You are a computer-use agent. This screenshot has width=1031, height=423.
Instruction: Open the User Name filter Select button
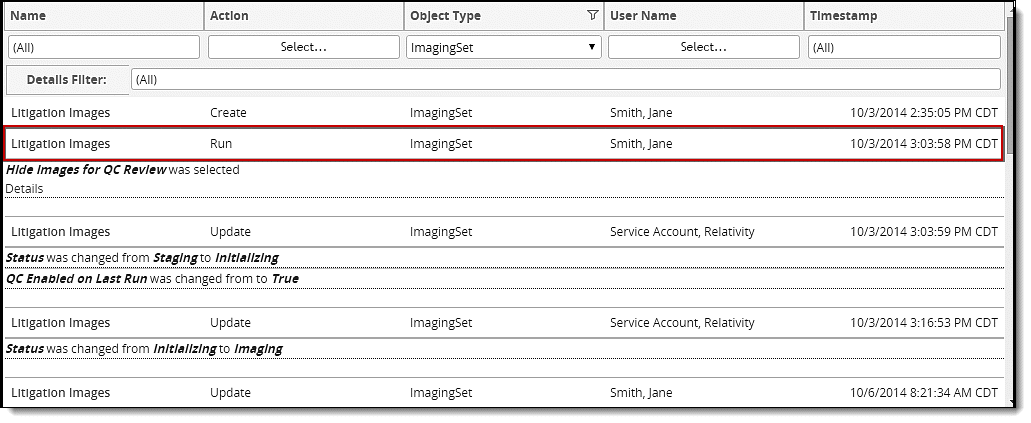point(703,47)
